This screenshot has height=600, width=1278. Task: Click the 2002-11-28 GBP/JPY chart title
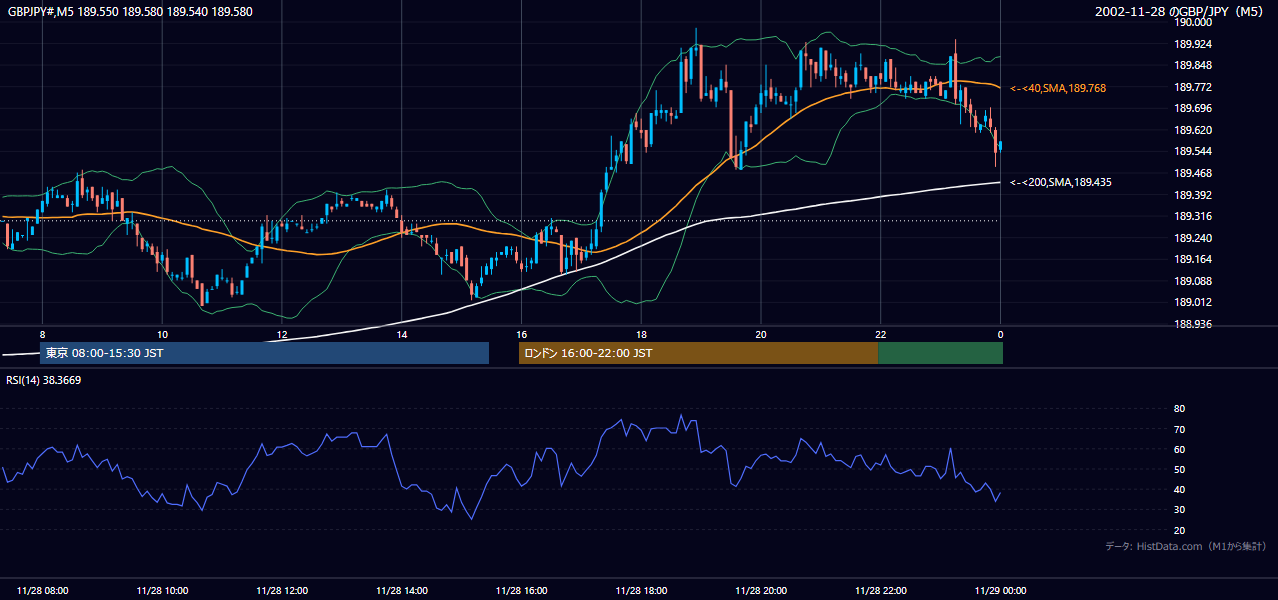tap(1180, 12)
